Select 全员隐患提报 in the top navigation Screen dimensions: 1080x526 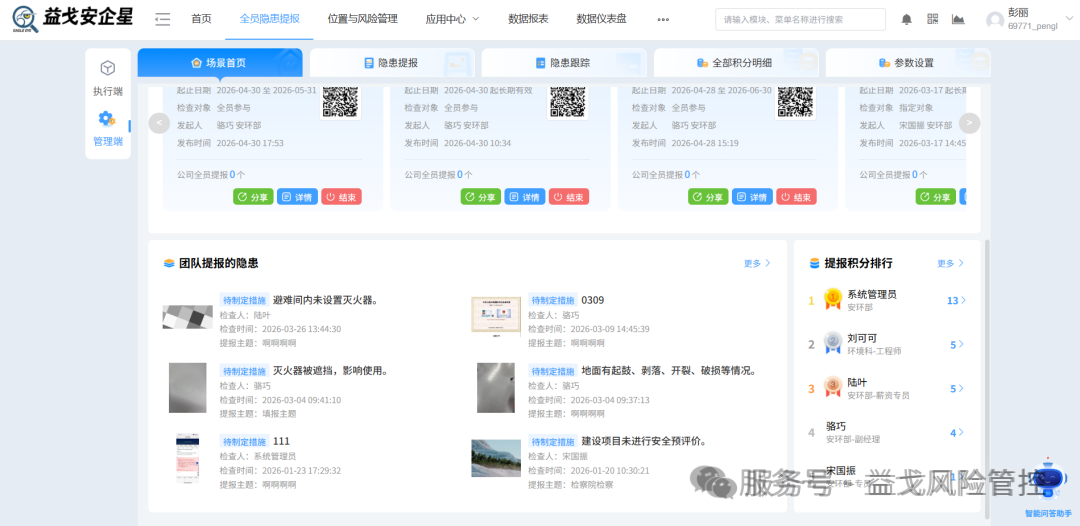(269, 19)
